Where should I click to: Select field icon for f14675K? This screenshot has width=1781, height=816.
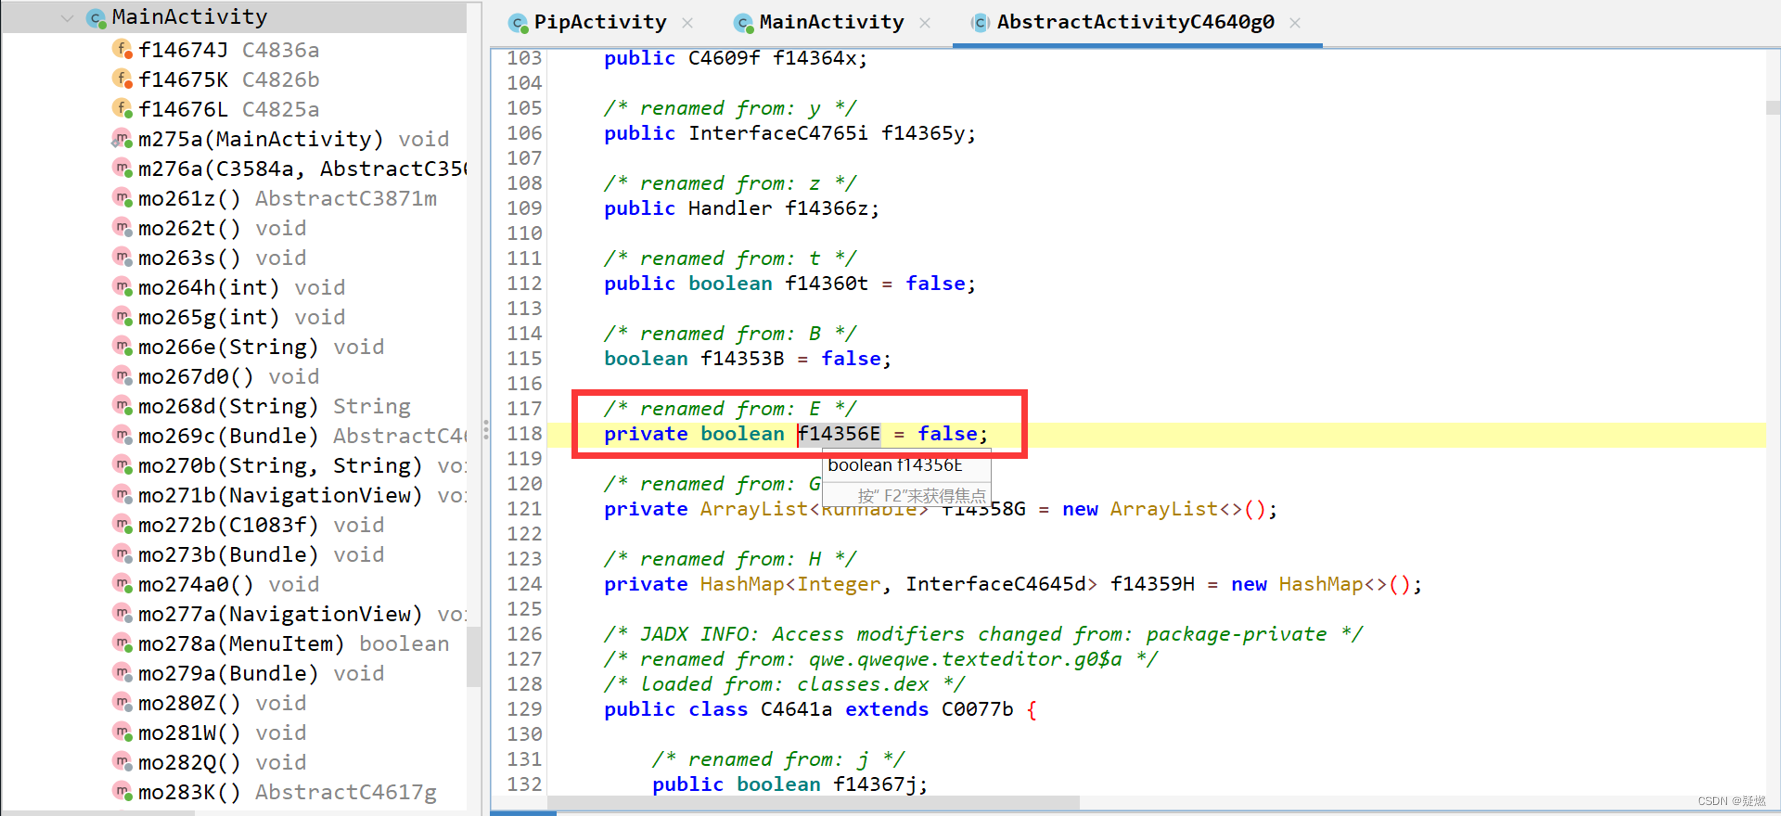coord(122,79)
